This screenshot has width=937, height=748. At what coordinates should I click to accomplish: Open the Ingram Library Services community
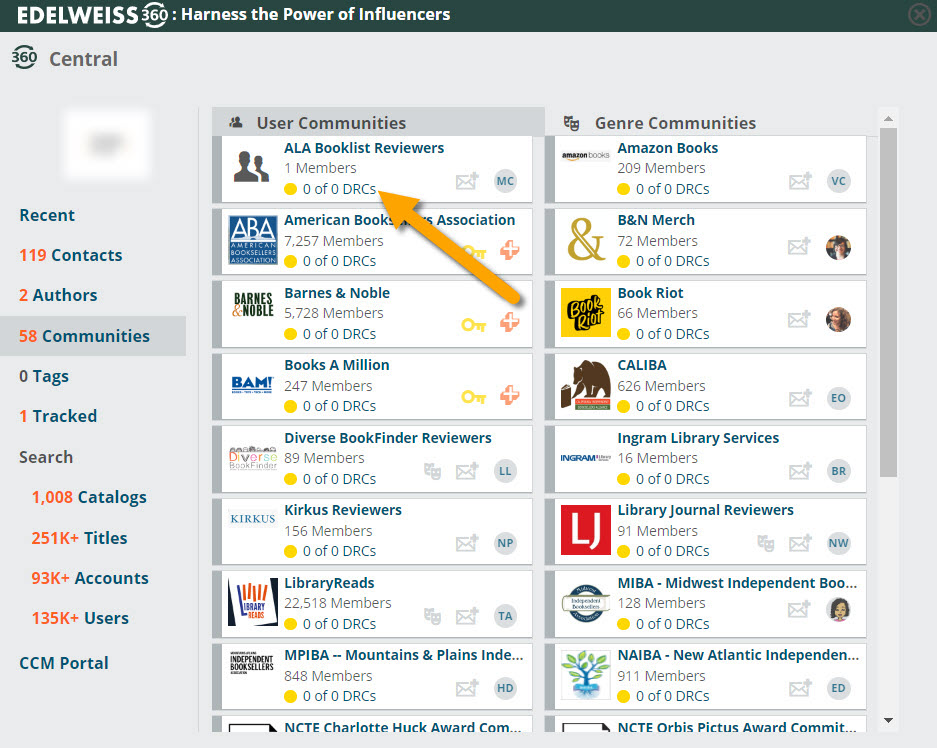[x=699, y=438]
